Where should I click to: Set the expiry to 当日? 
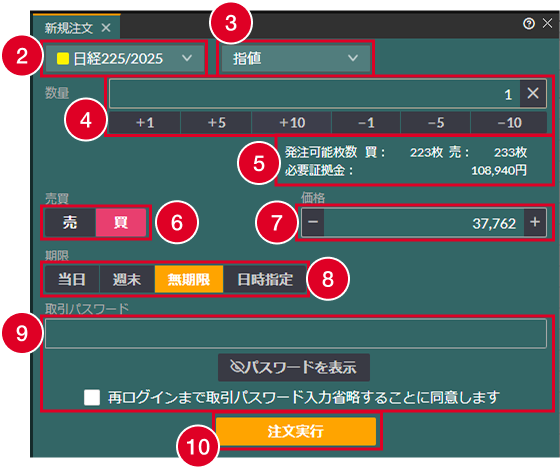(72, 279)
